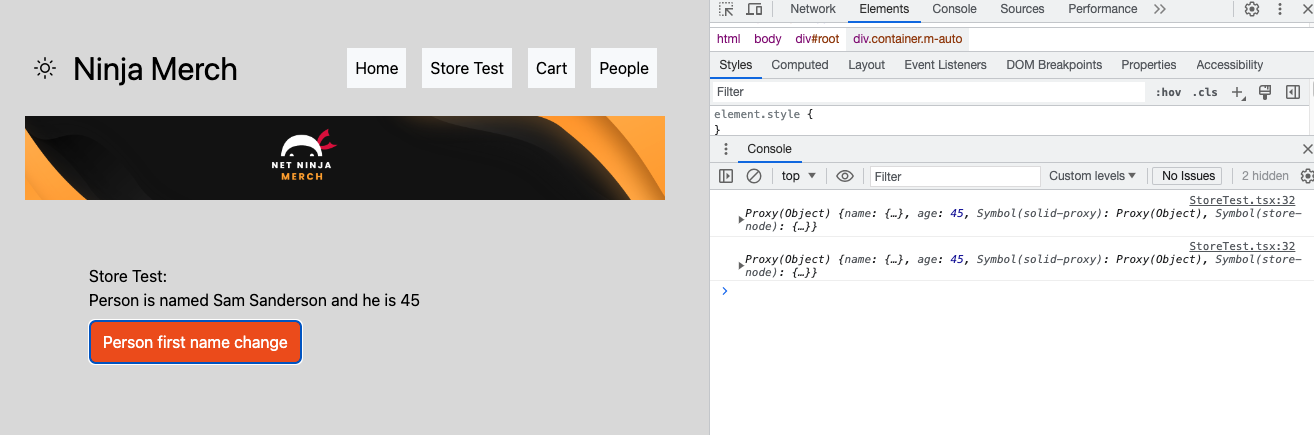Open the Console tab in top bar
The height and width of the screenshot is (435, 1314).
[954, 9]
